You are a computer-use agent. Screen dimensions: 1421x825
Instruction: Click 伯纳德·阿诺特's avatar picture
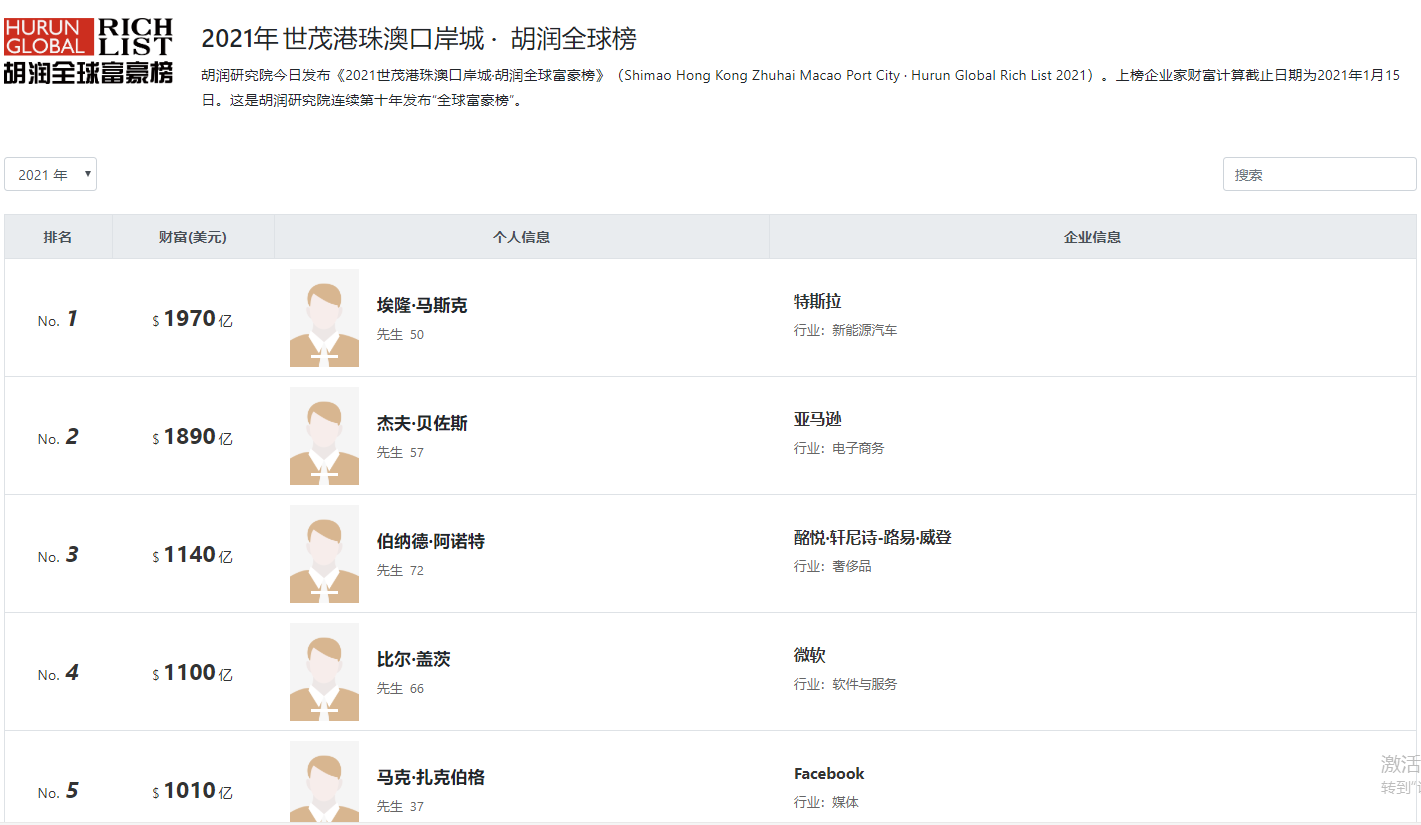pyautogui.click(x=324, y=554)
